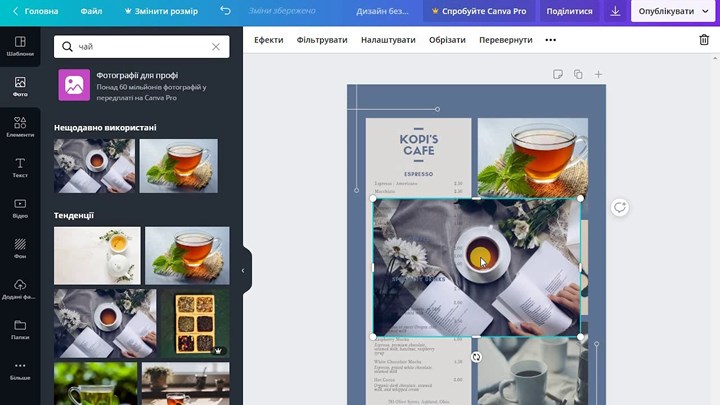Delete selected image with trash icon
This screenshot has height=405, width=720.
(x=703, y=40)
